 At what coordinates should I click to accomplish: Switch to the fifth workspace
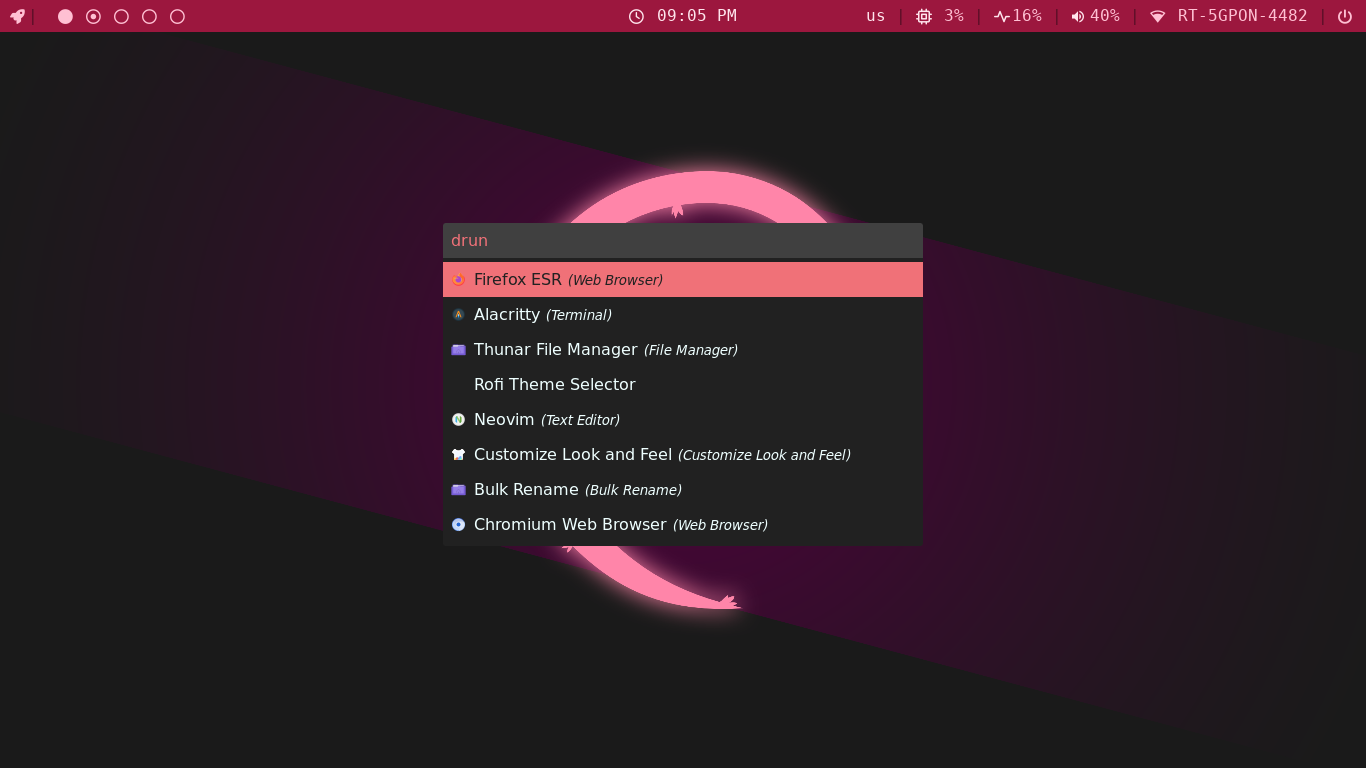click(177, 16)
